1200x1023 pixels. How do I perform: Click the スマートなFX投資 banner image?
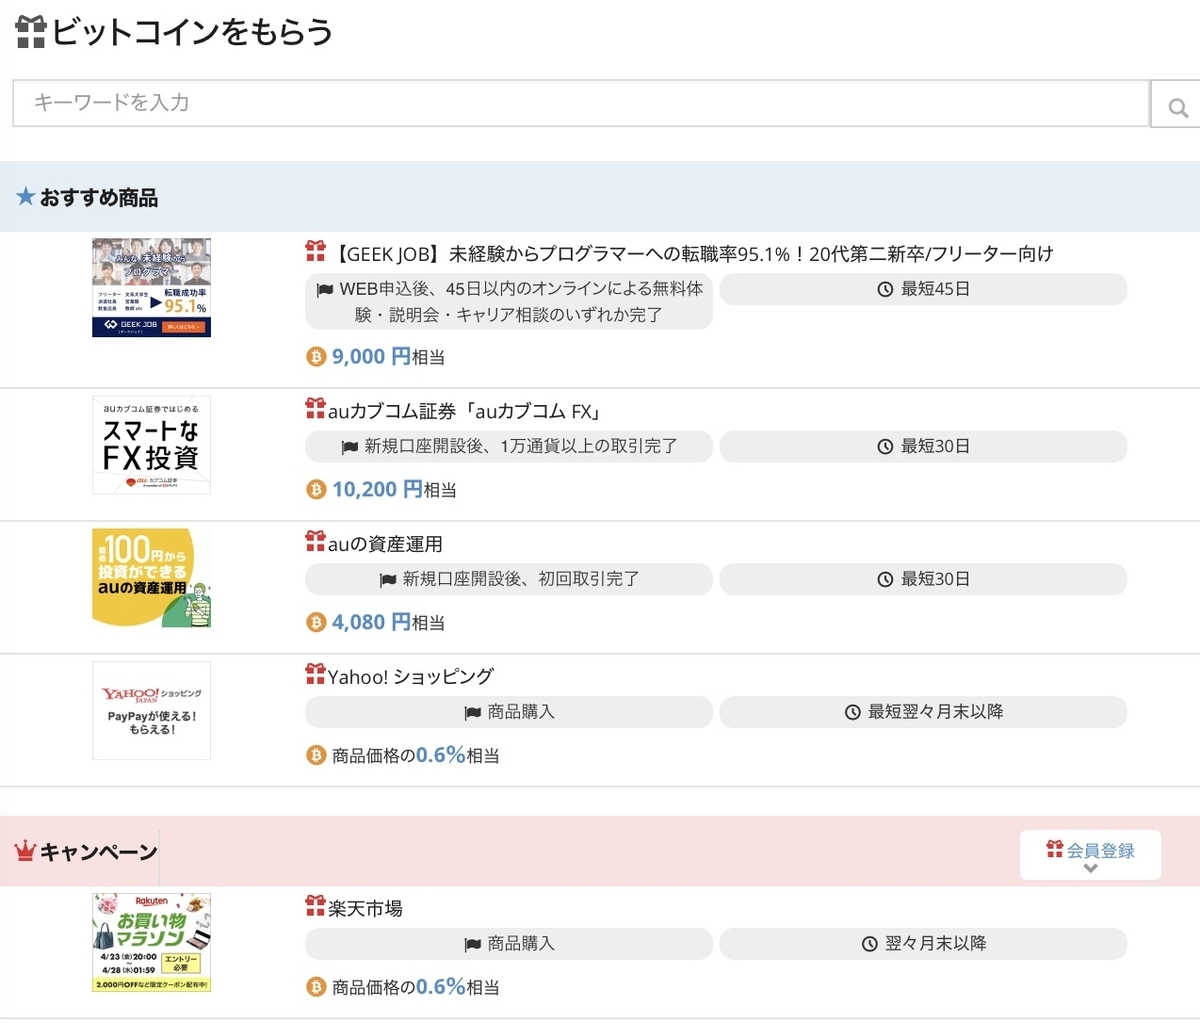click(x=151, y=444)
